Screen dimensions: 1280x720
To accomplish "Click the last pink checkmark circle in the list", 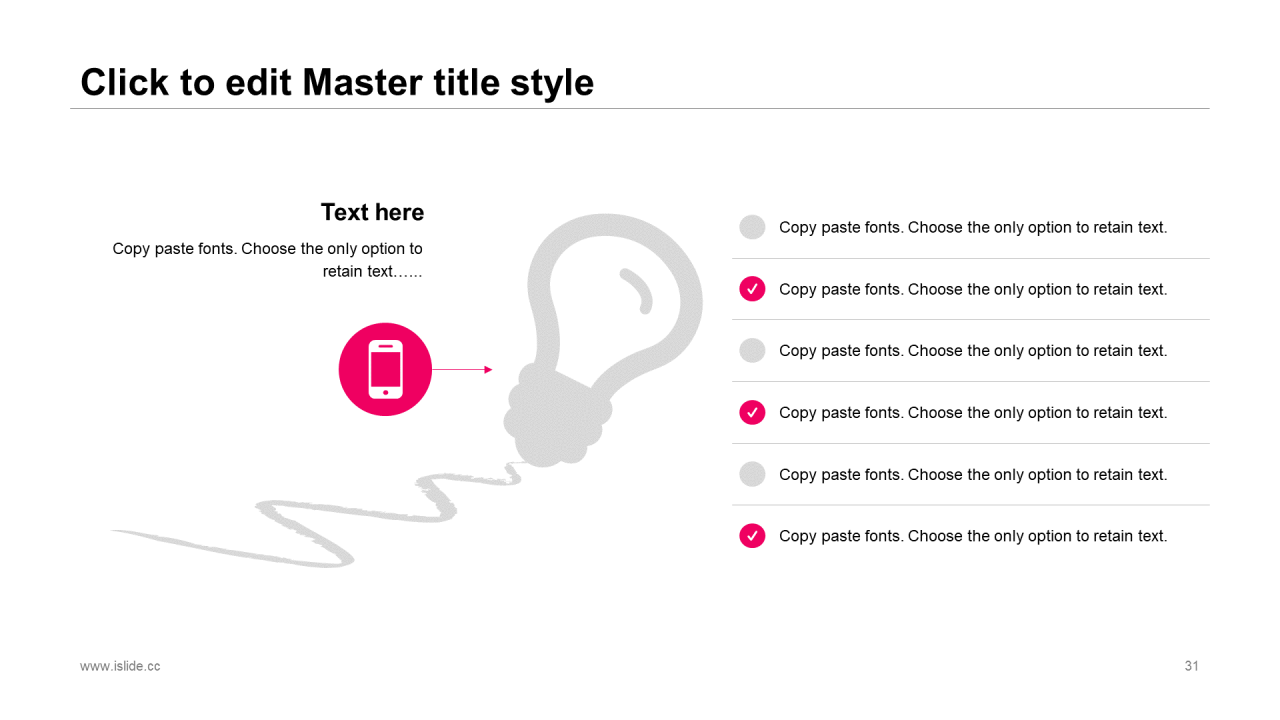I will point(752,536).
